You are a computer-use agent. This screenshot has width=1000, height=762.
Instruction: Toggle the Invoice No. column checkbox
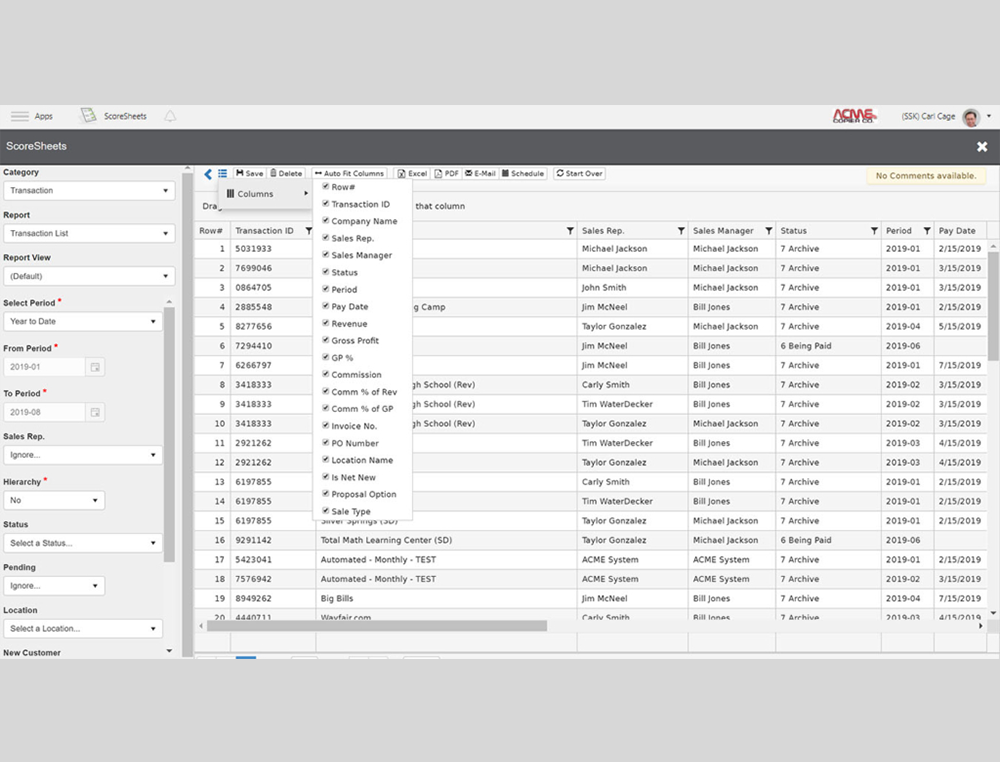coord(325,425)
